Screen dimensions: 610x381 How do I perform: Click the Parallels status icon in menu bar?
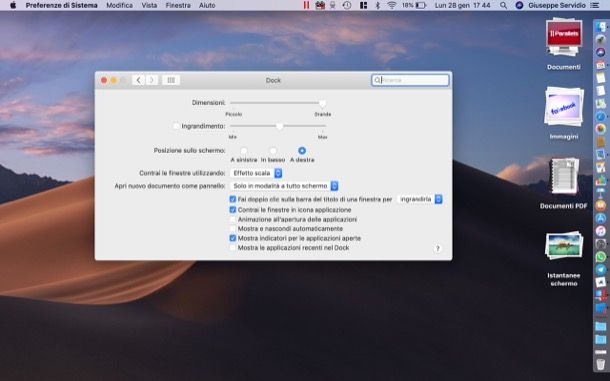click(x=307, y=5)
